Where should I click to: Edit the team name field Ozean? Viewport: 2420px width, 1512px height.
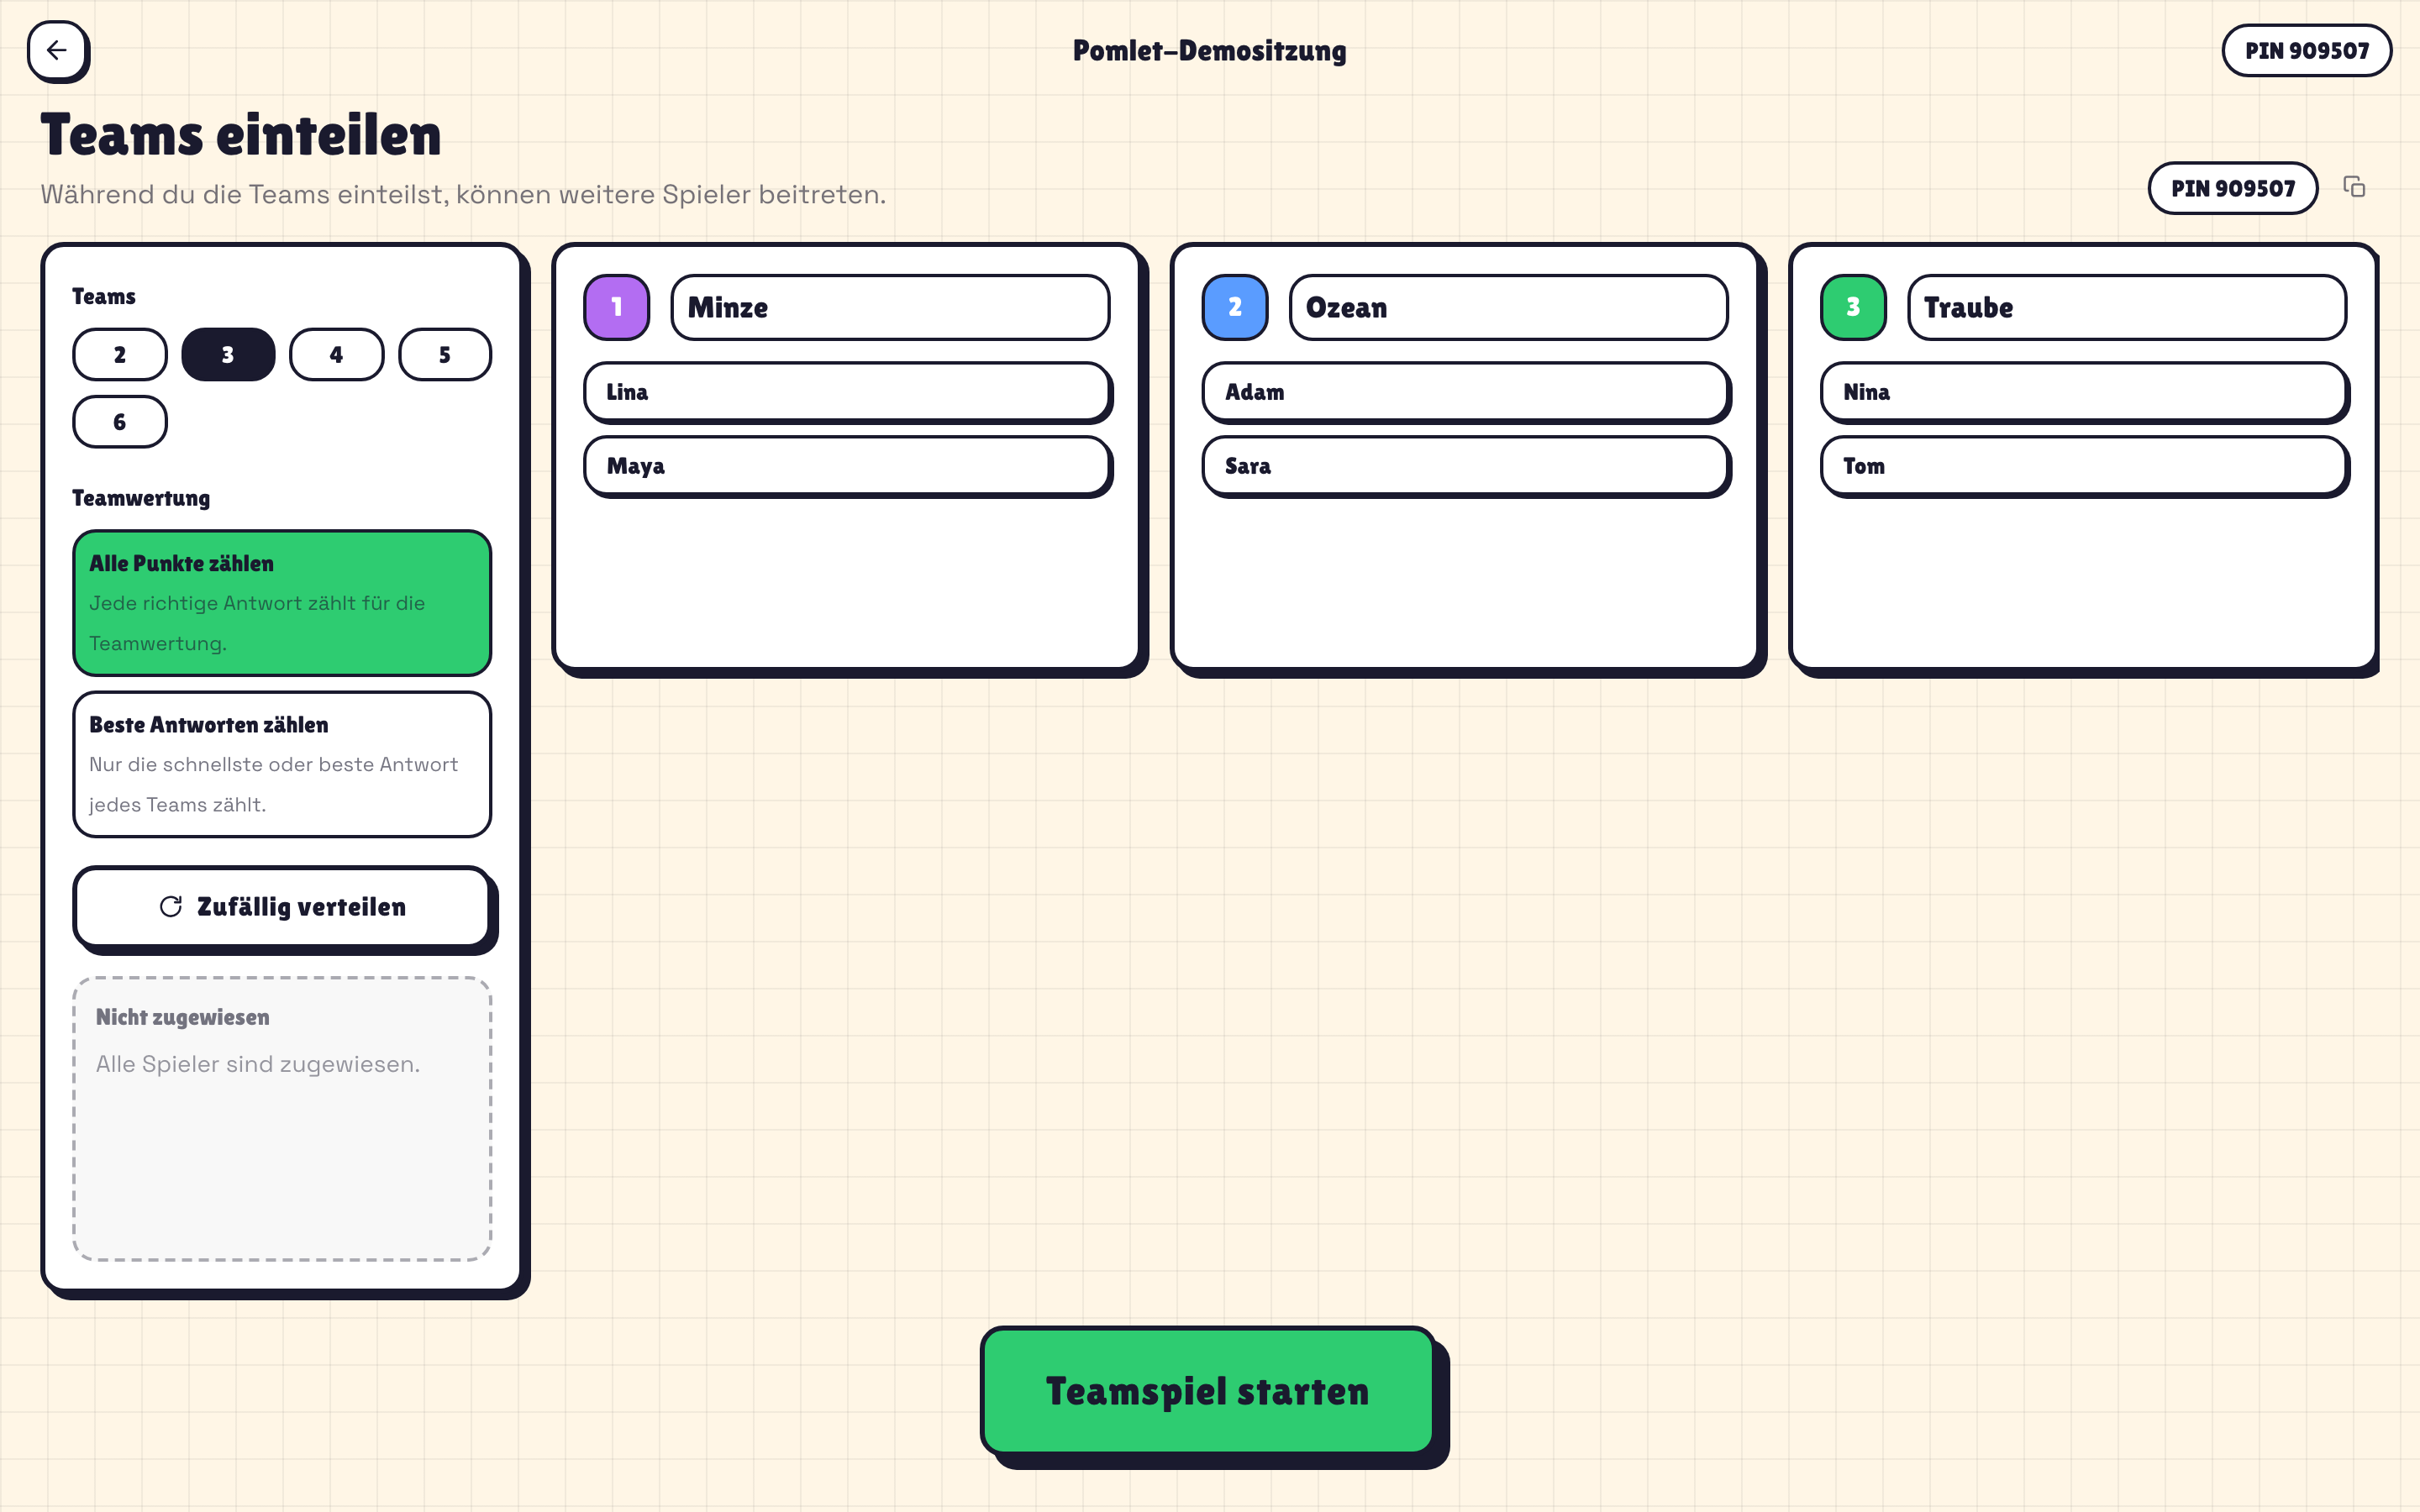point(1508,307)
